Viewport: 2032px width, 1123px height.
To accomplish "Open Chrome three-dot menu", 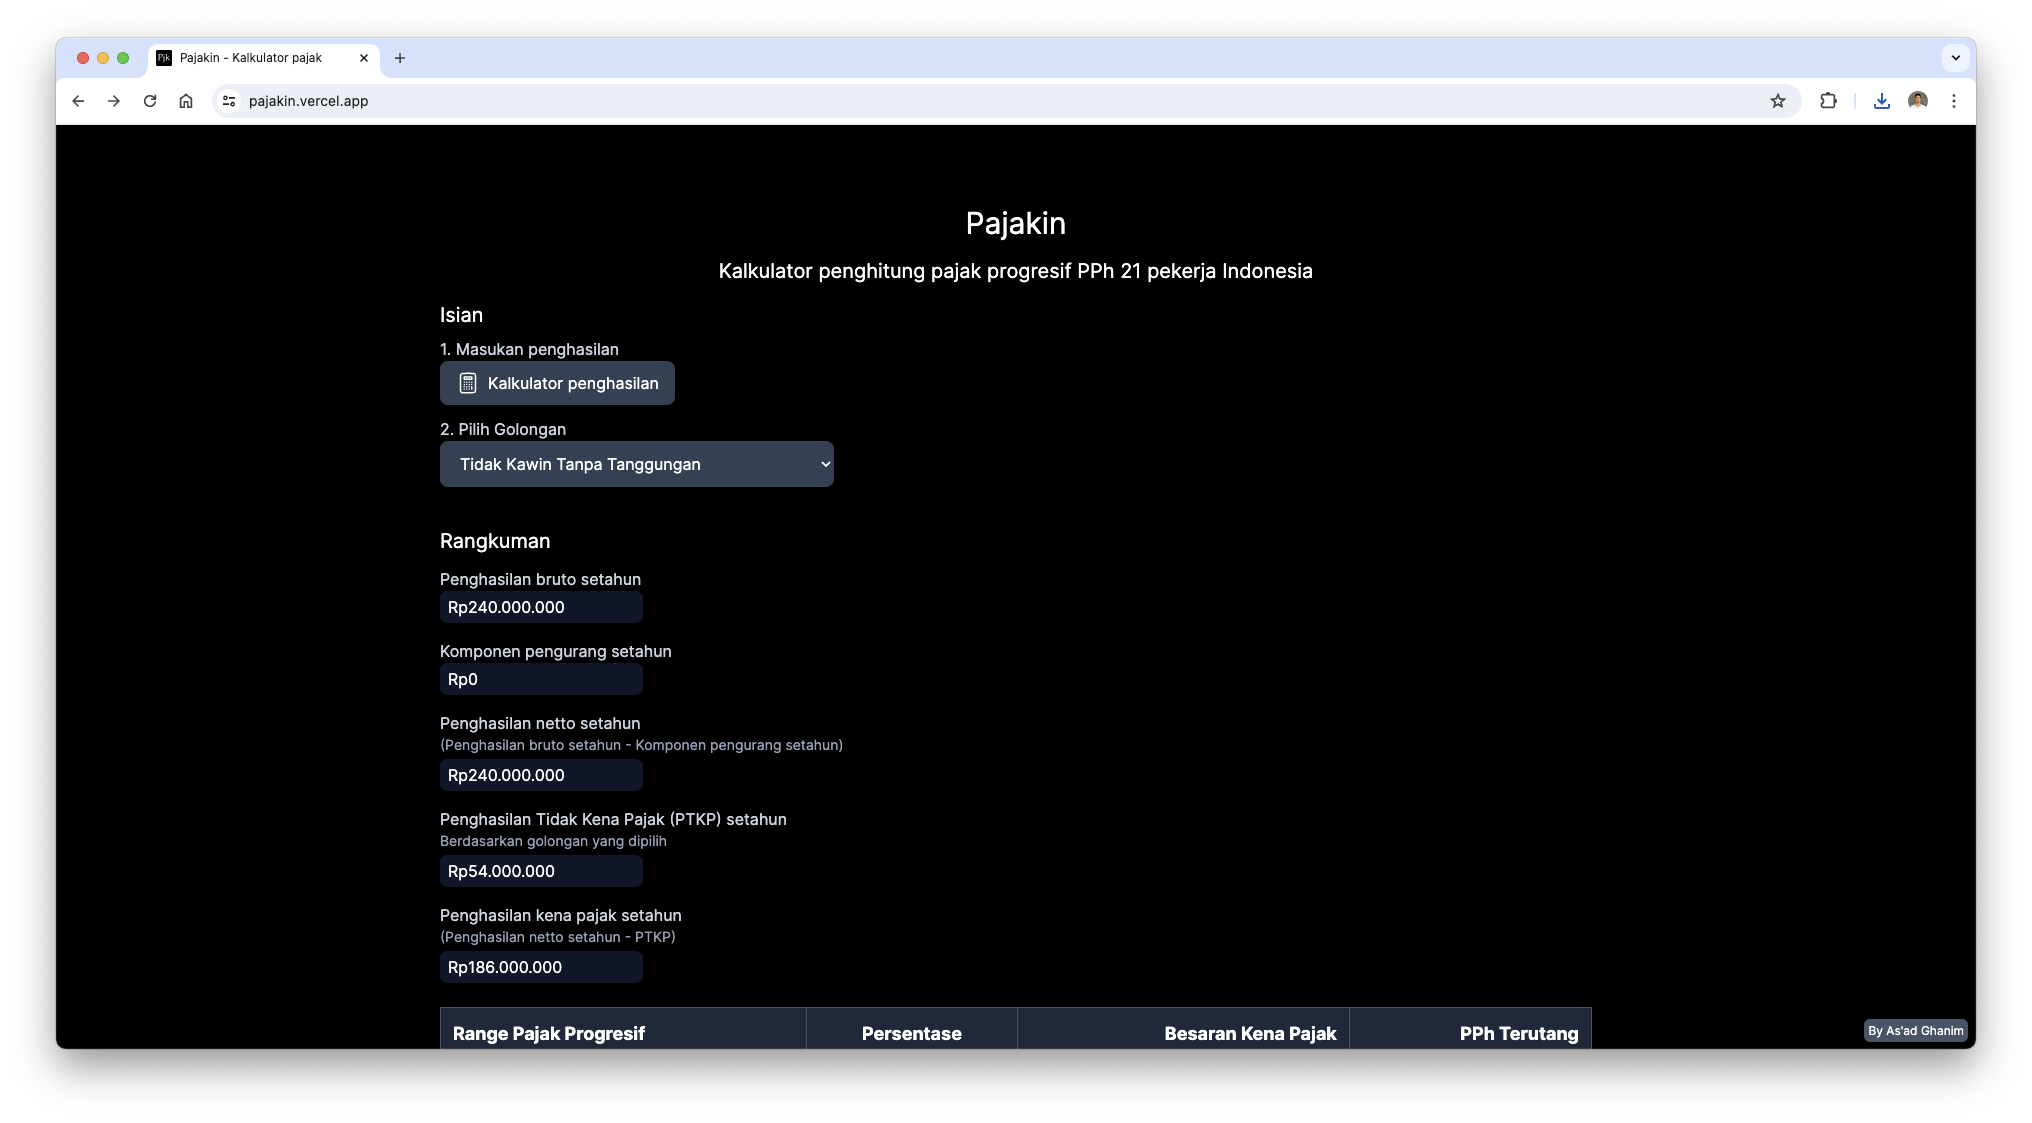I will coord(1953,101).
